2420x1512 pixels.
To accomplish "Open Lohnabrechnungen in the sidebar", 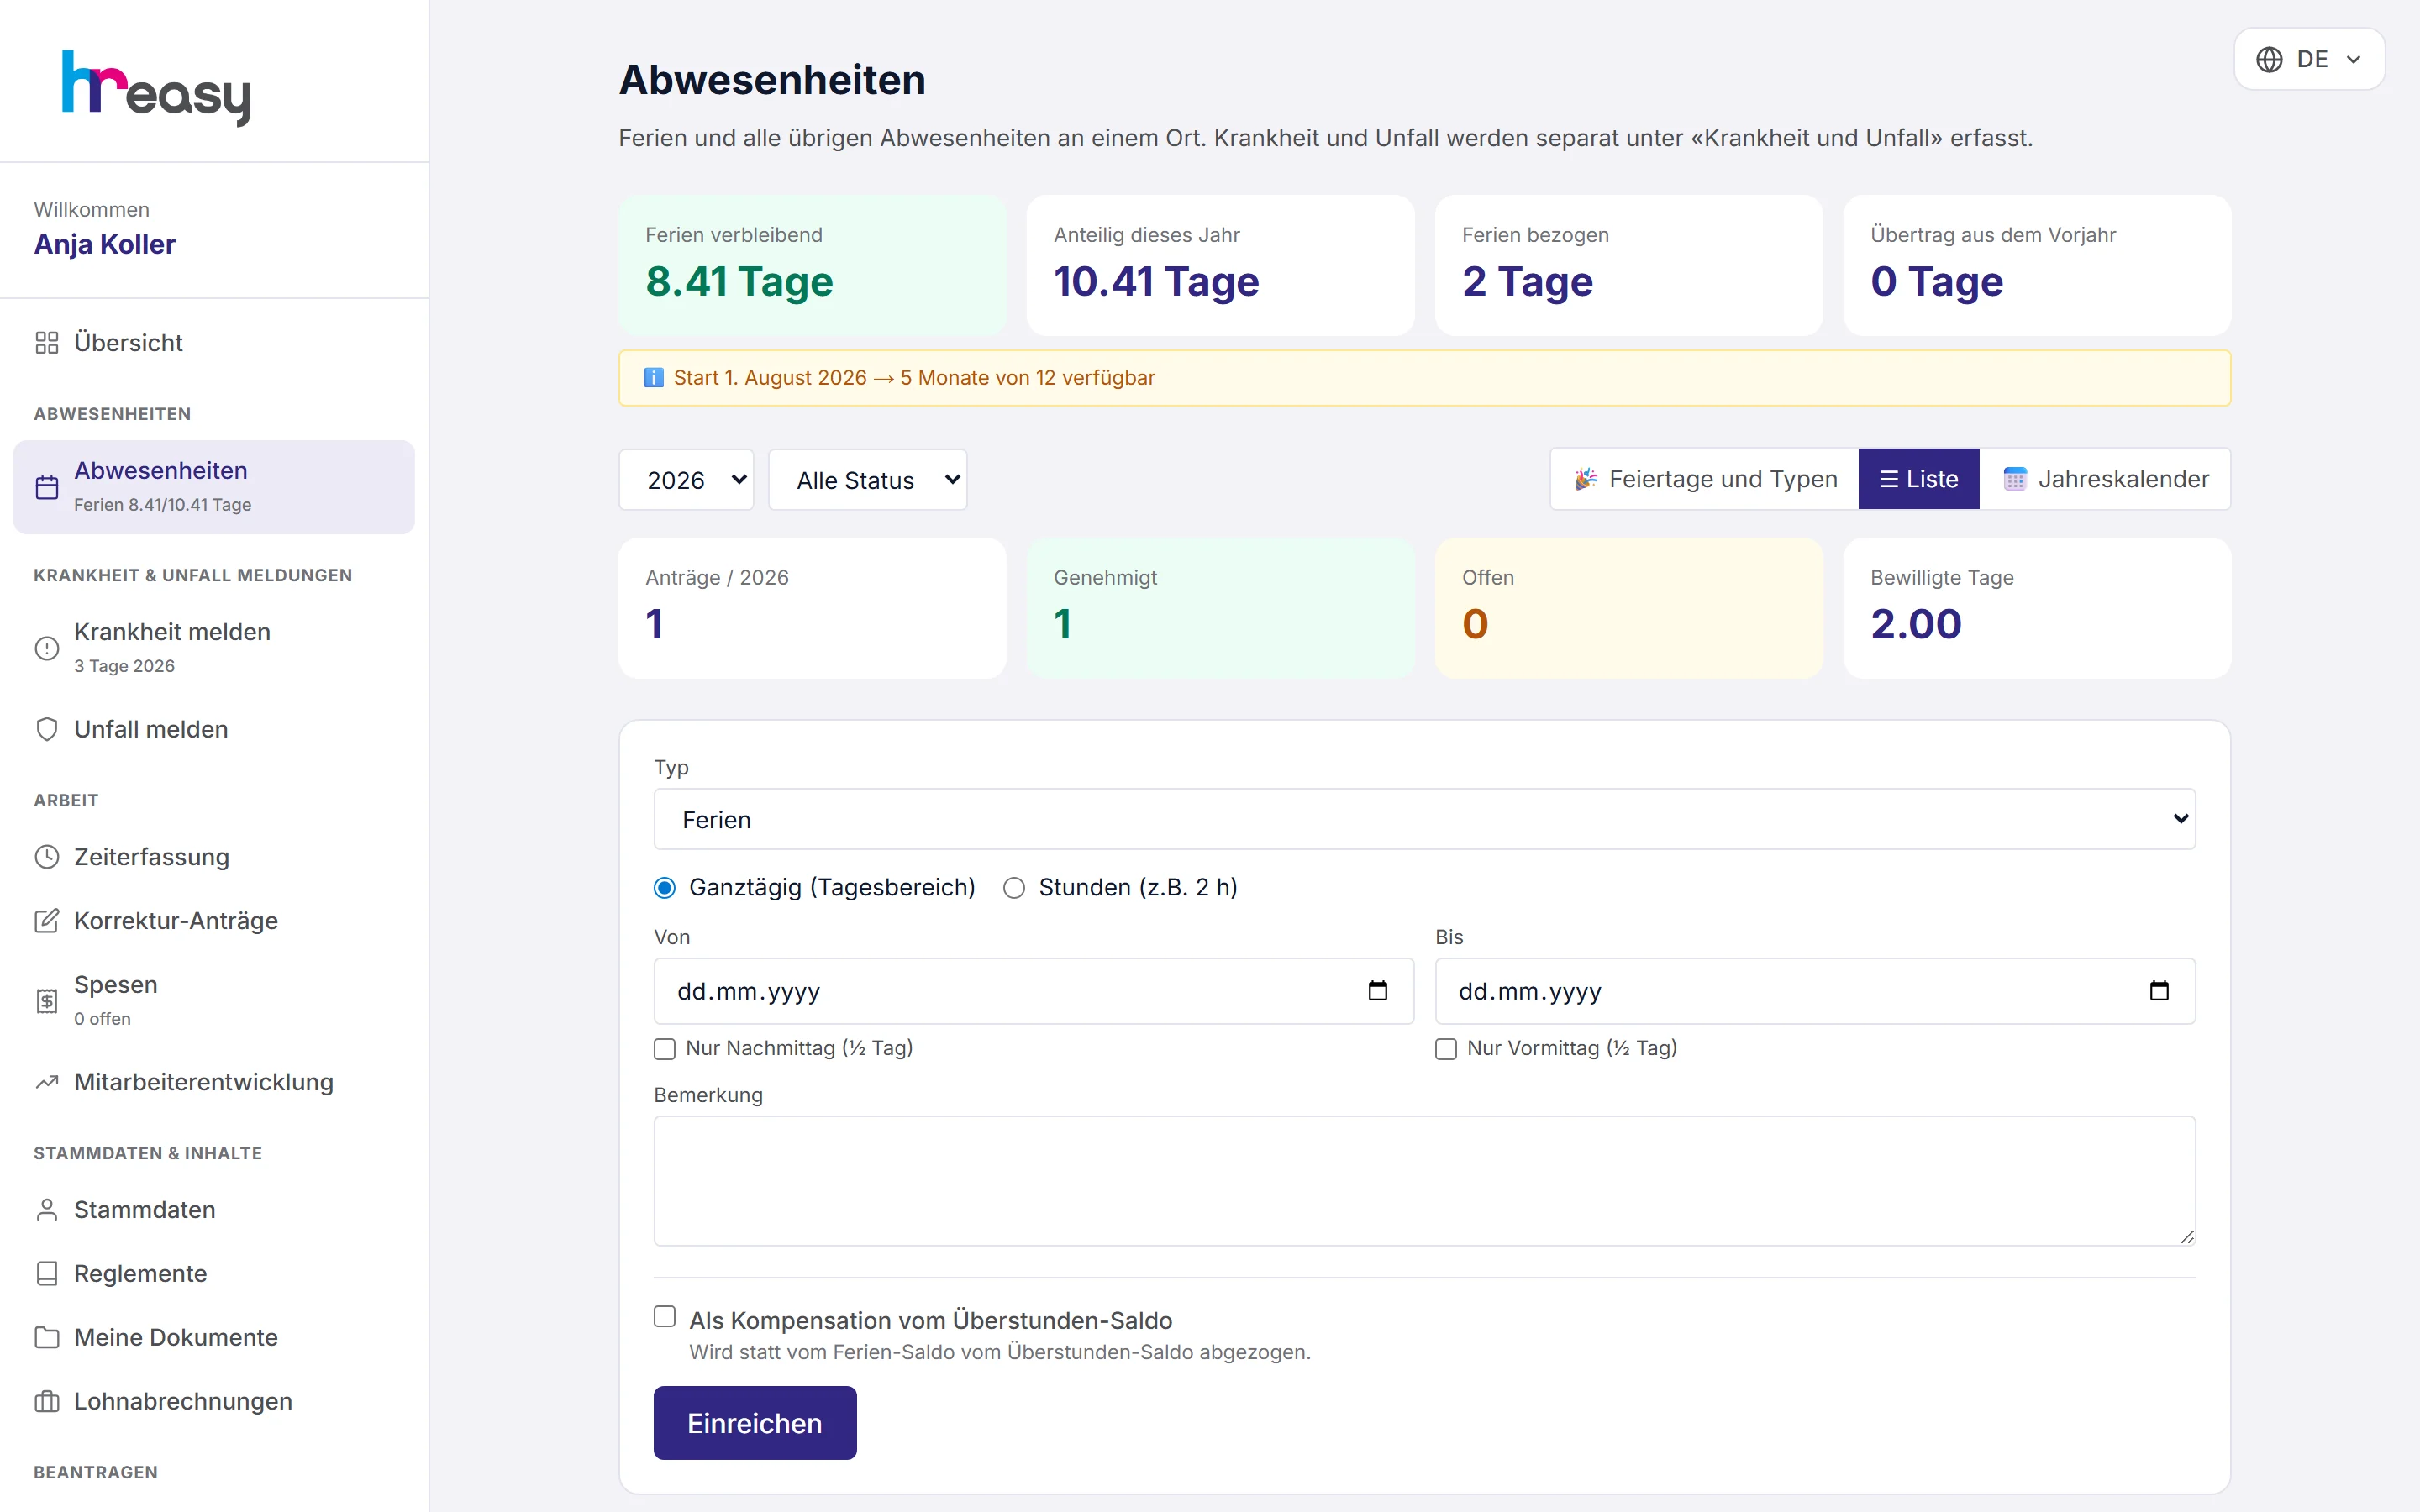I will pos(214,1402).
